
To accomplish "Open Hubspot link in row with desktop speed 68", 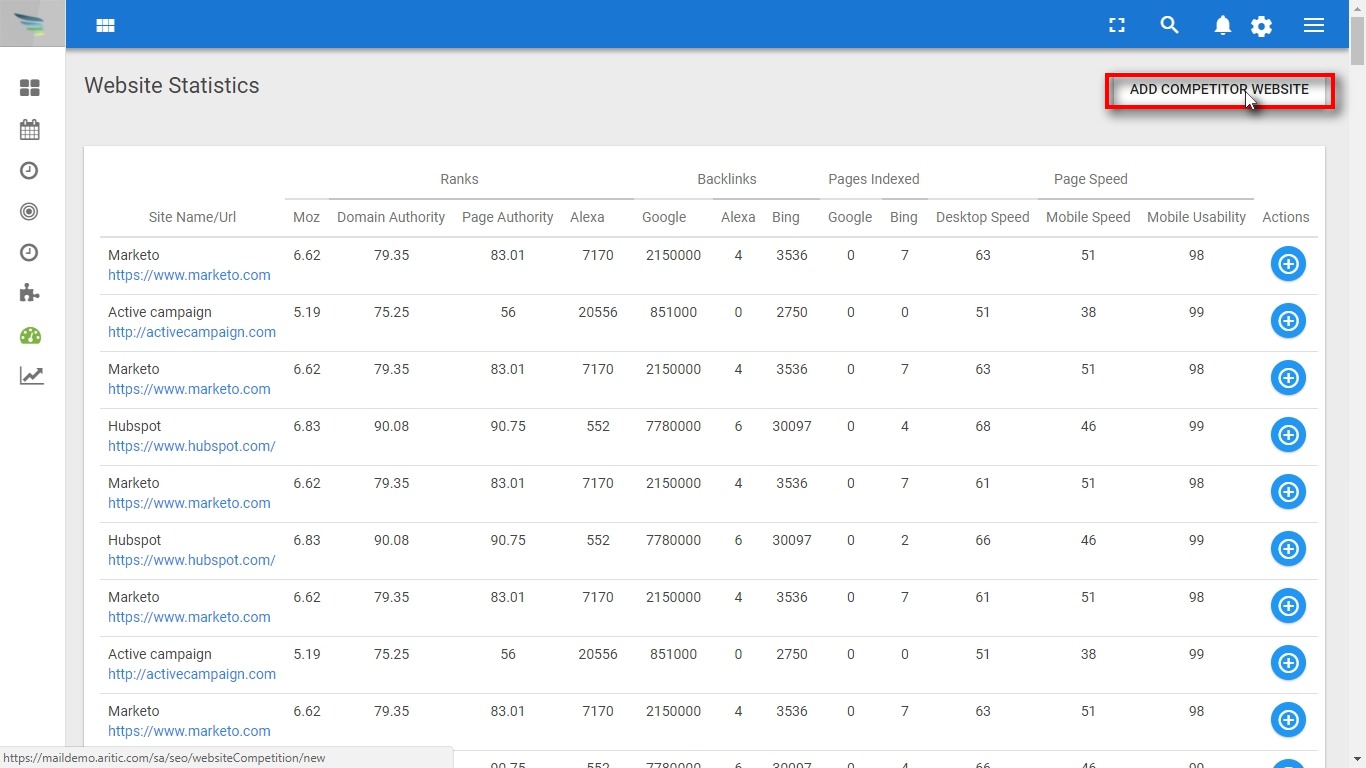I will (x=192, y=446).
